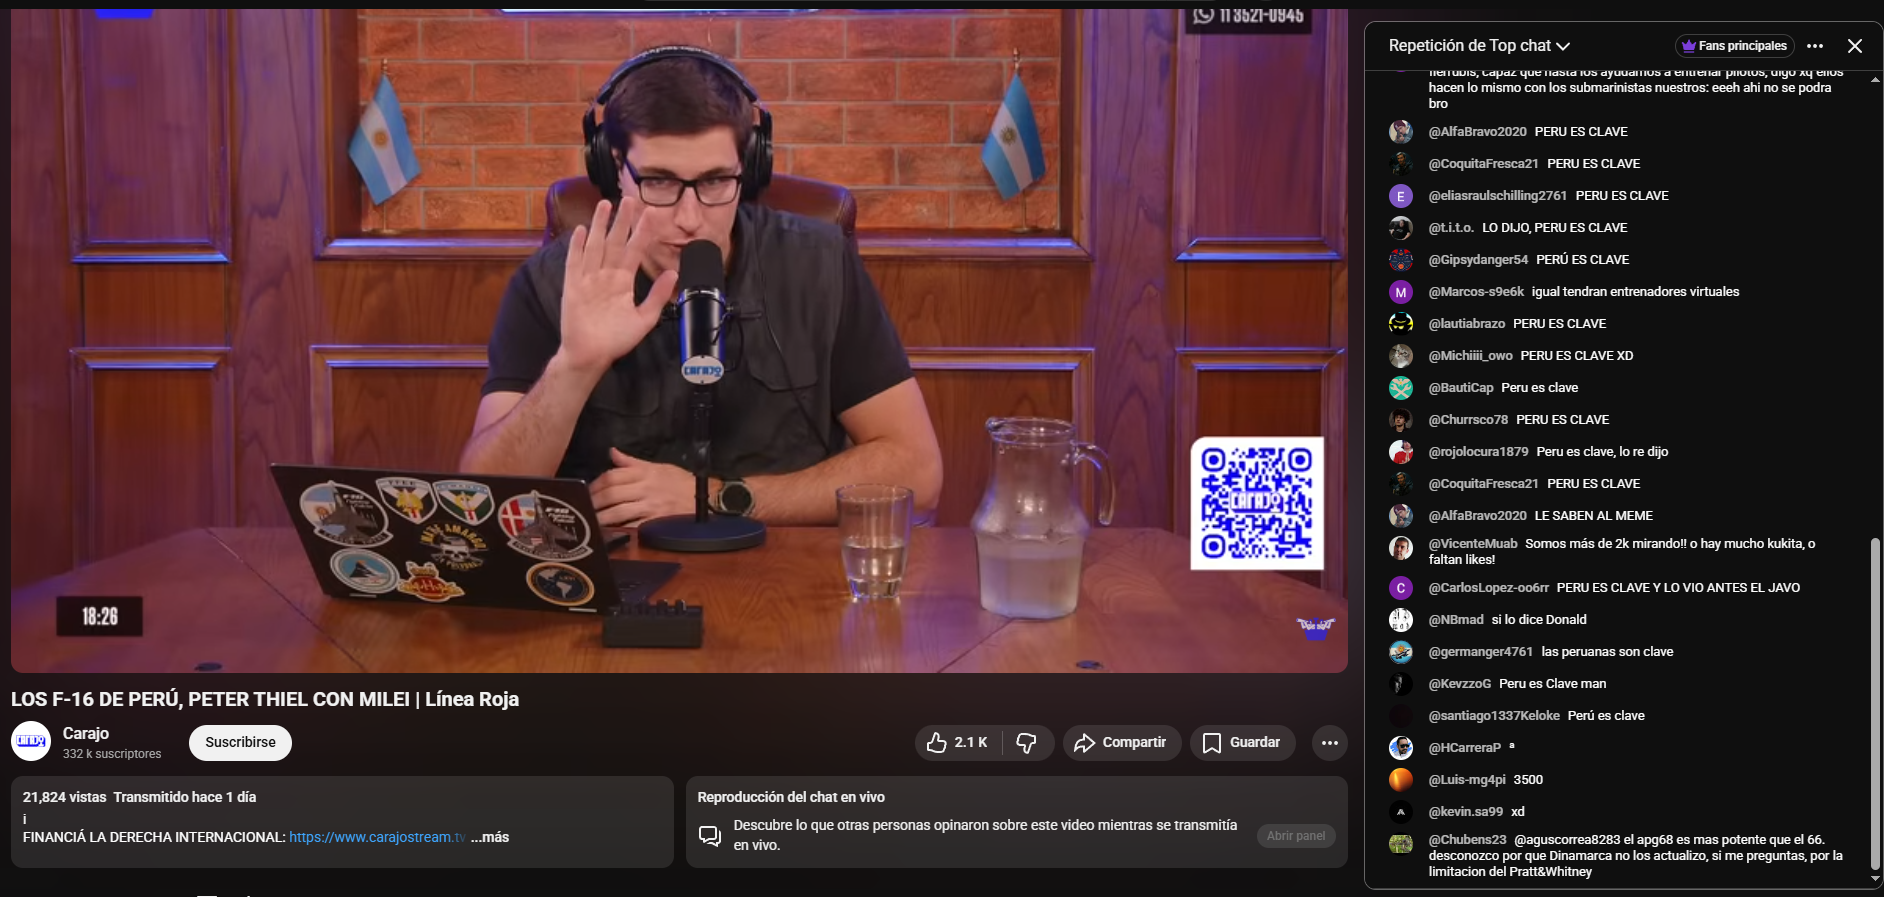Select @lautiabrazo username in chat
Screen dimensions: 1884x897
tap(1467, 324)
